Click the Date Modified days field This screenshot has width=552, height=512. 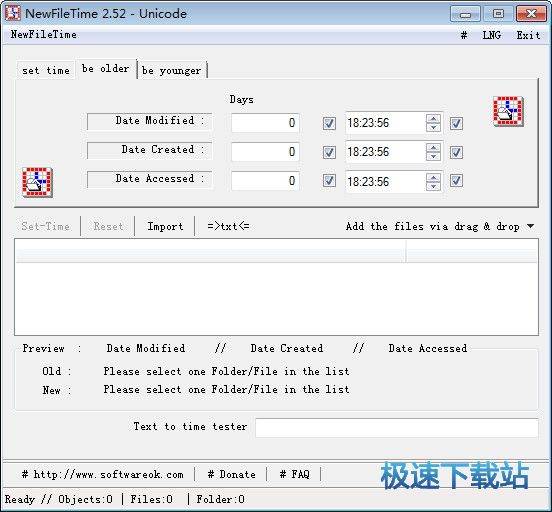pyautogui.click(x=265, y=123)
